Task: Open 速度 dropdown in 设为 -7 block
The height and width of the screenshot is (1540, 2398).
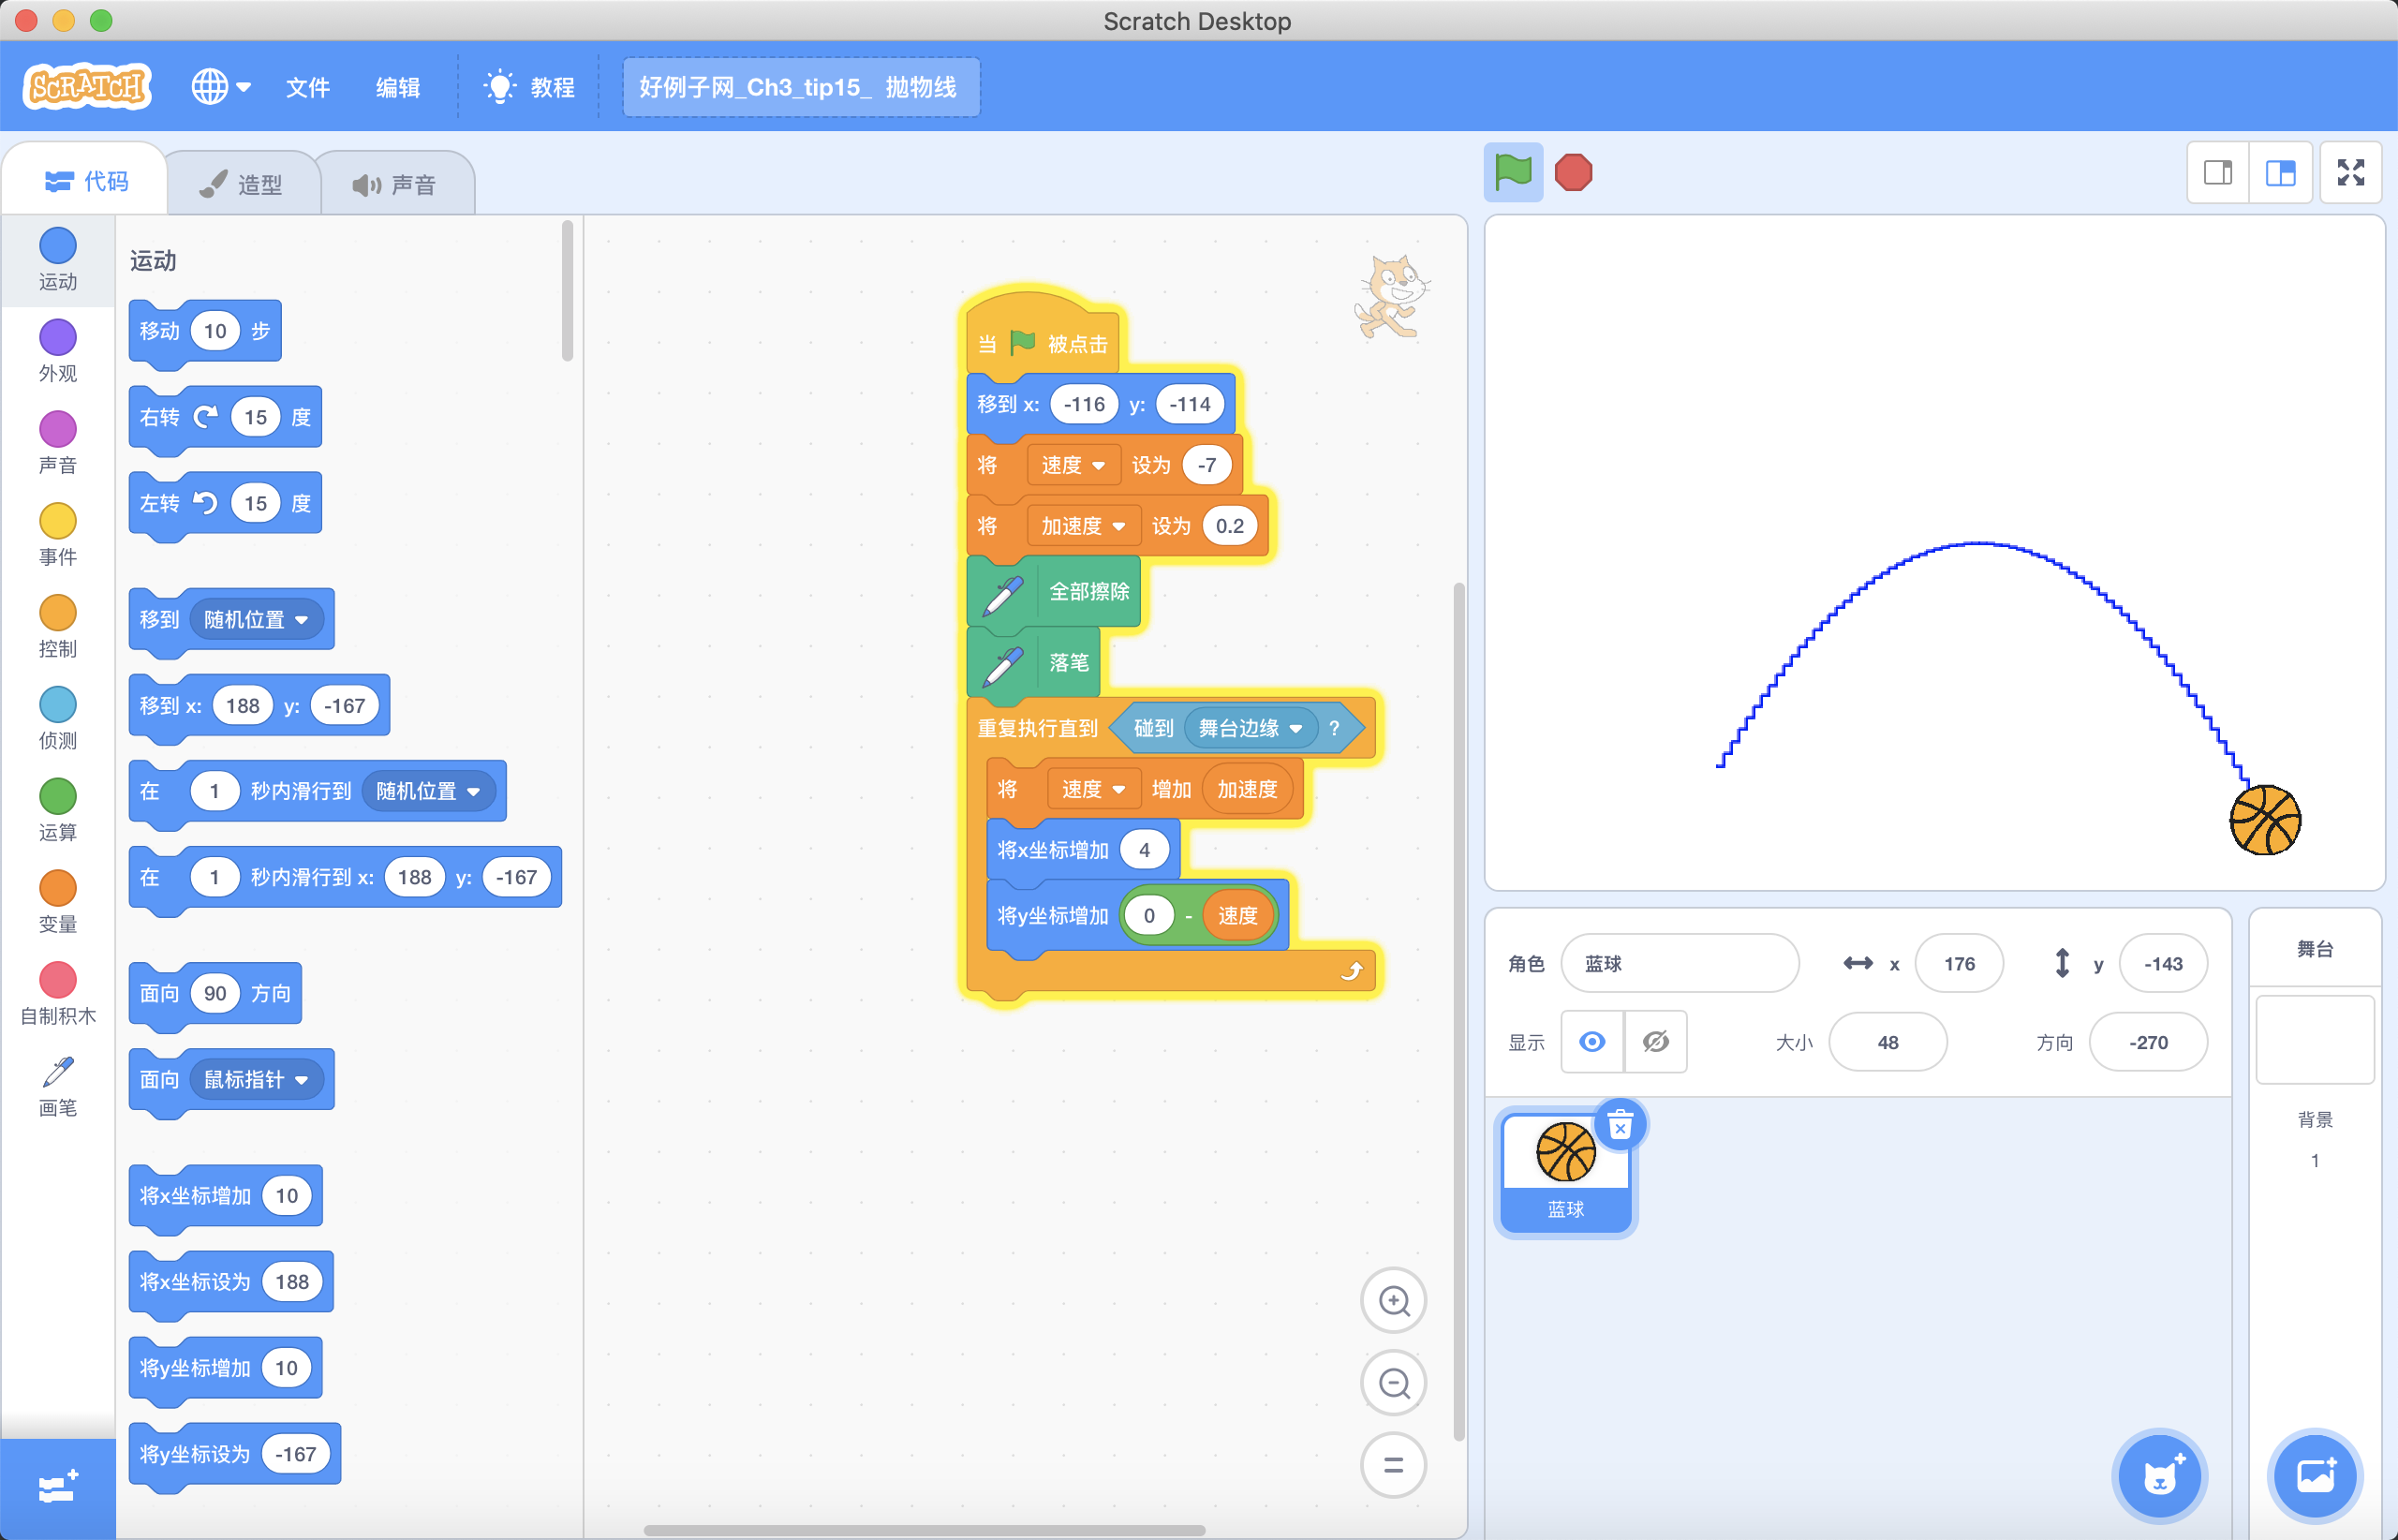Action: click(x=1073, y=465)
